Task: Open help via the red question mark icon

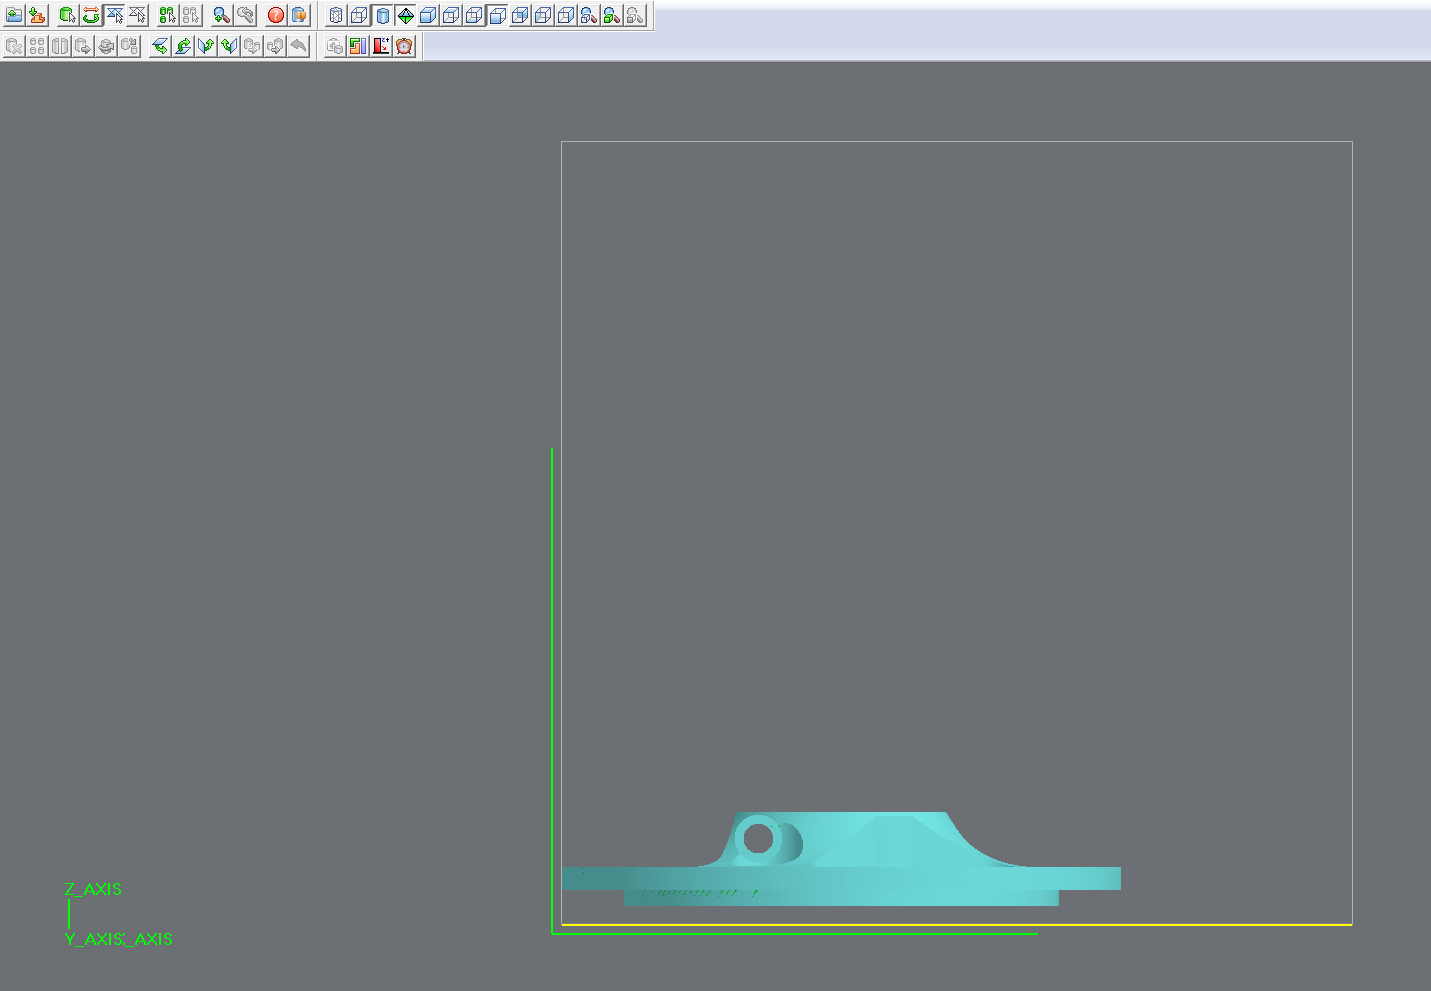Action: pyautogui.click(x=276, y=15)
